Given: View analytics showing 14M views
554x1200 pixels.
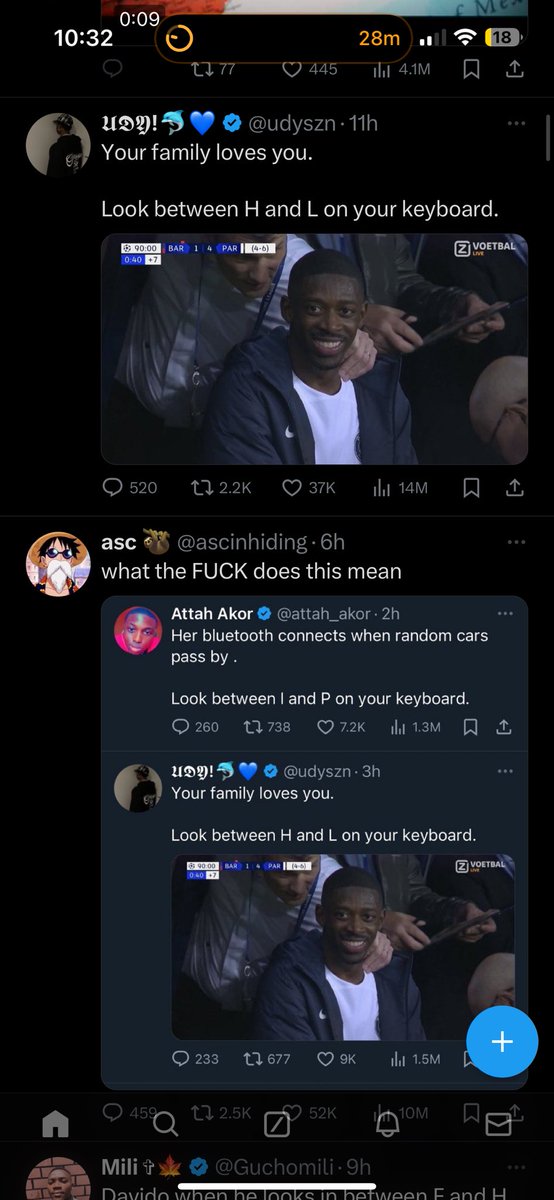Looking at the screenshot, I should 400,488.
